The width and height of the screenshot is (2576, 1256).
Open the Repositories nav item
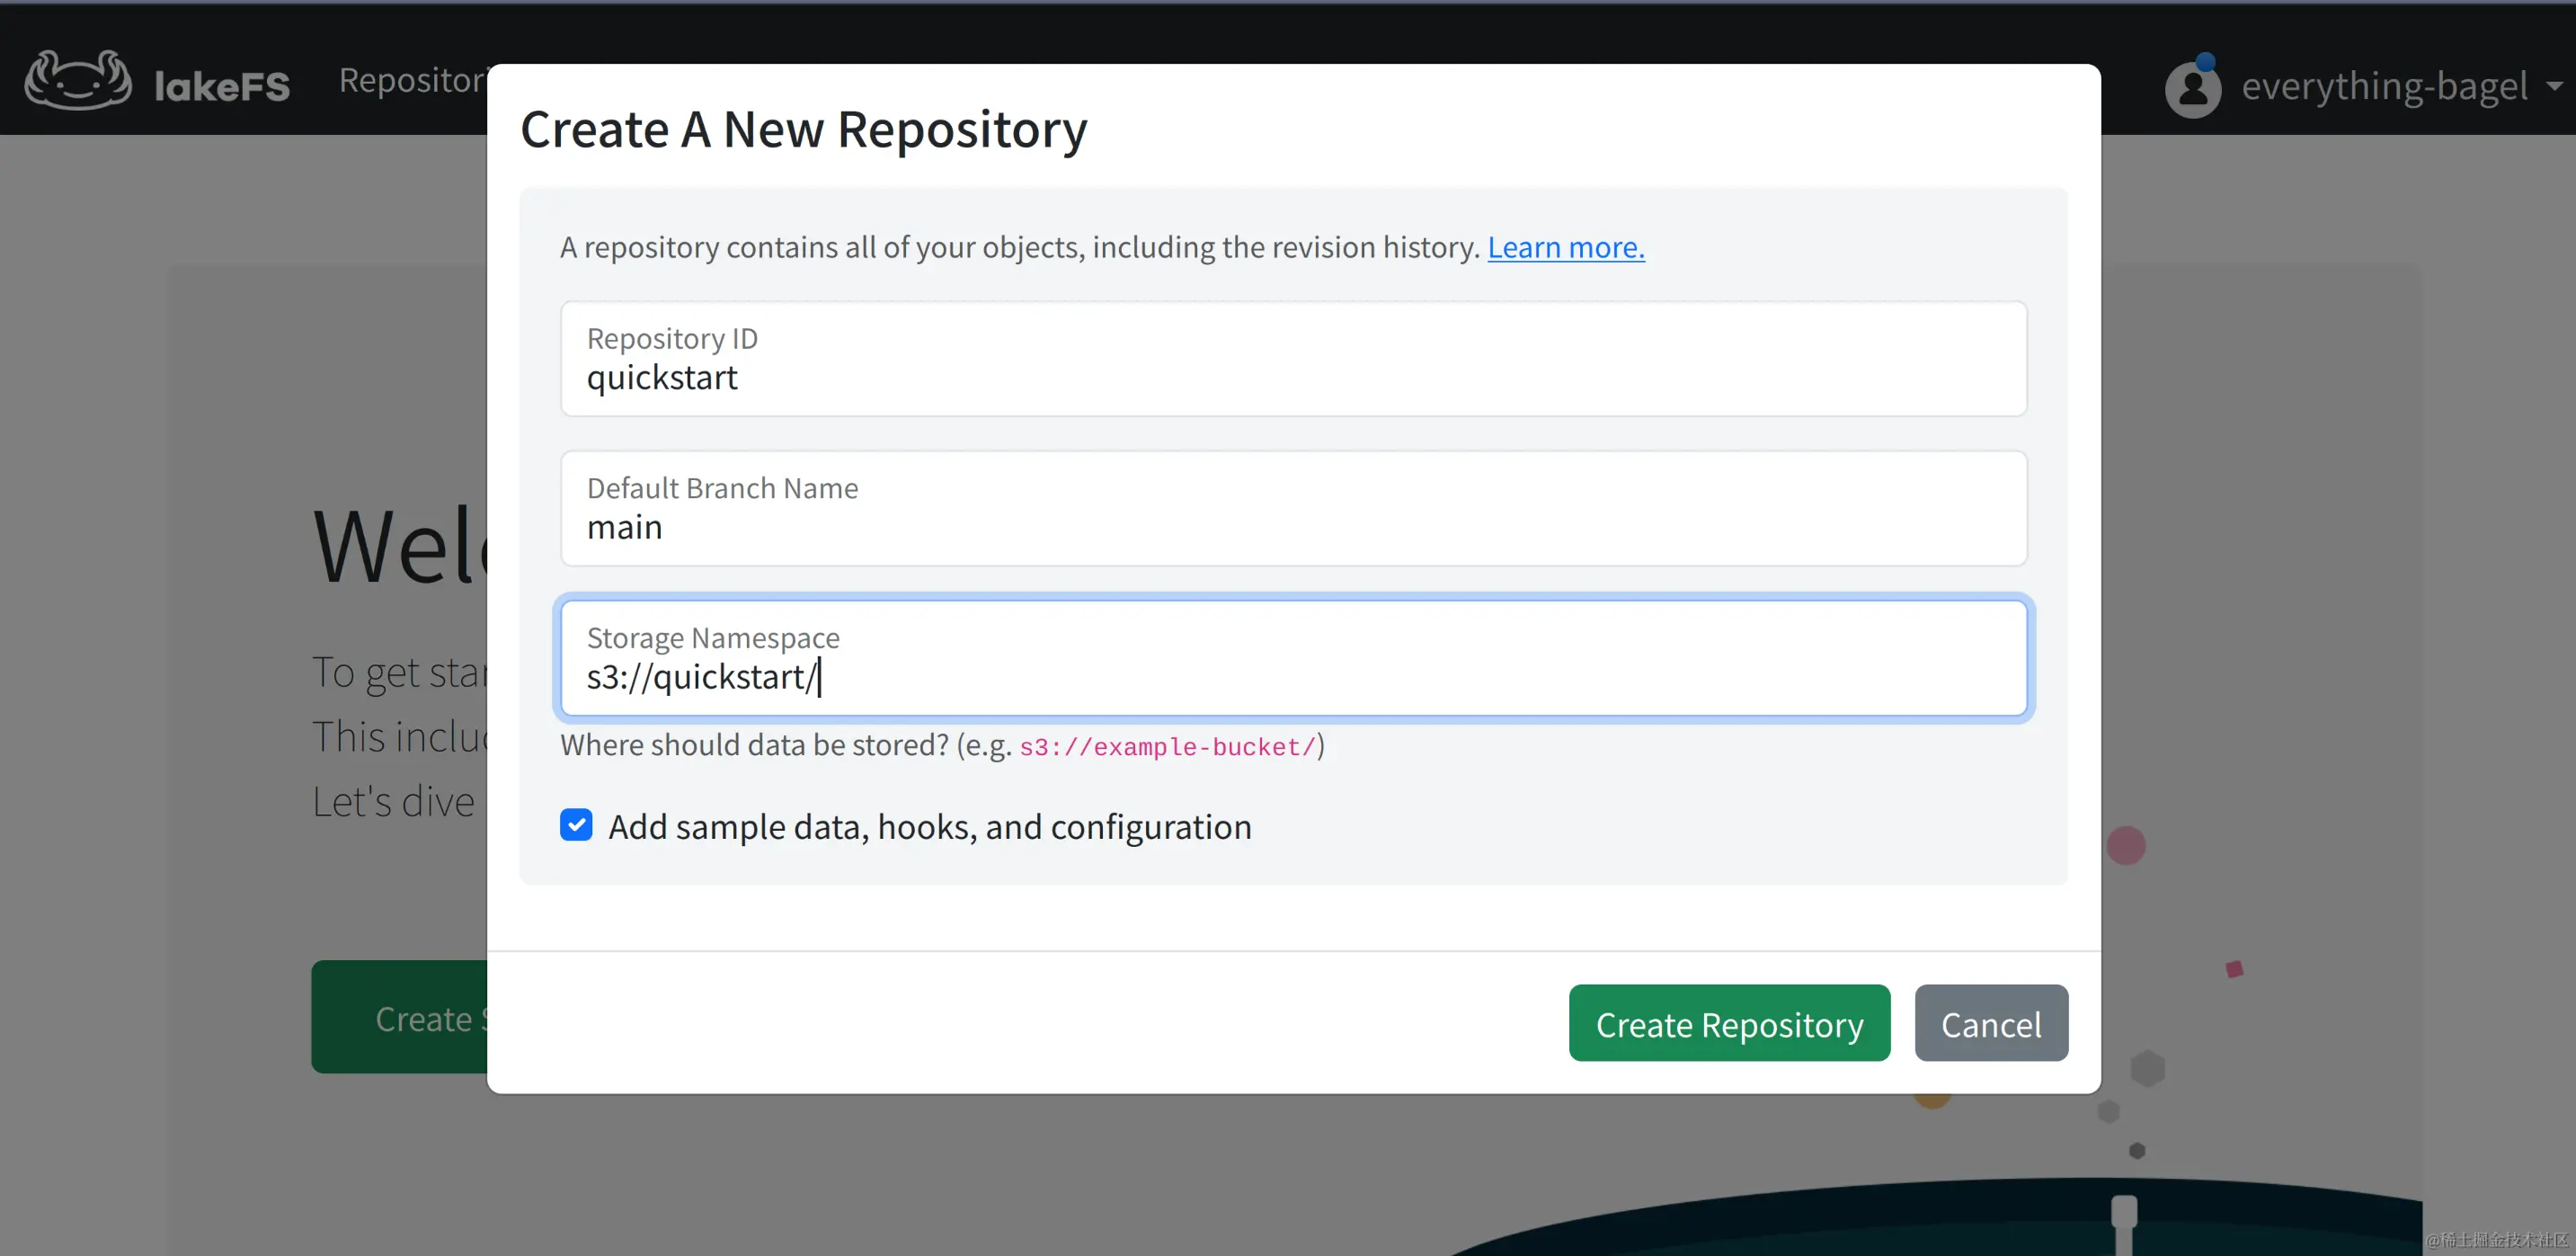tap(412, 80)
